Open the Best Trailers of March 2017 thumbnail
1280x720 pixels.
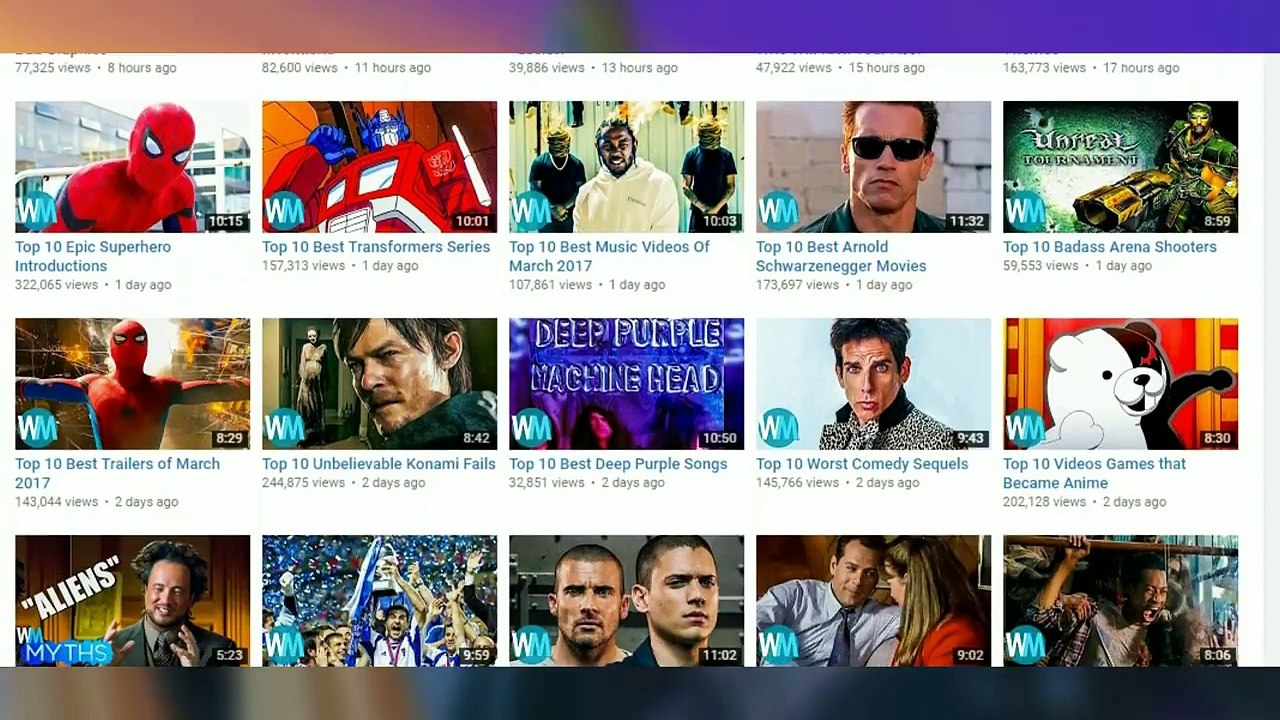point(132,384)
